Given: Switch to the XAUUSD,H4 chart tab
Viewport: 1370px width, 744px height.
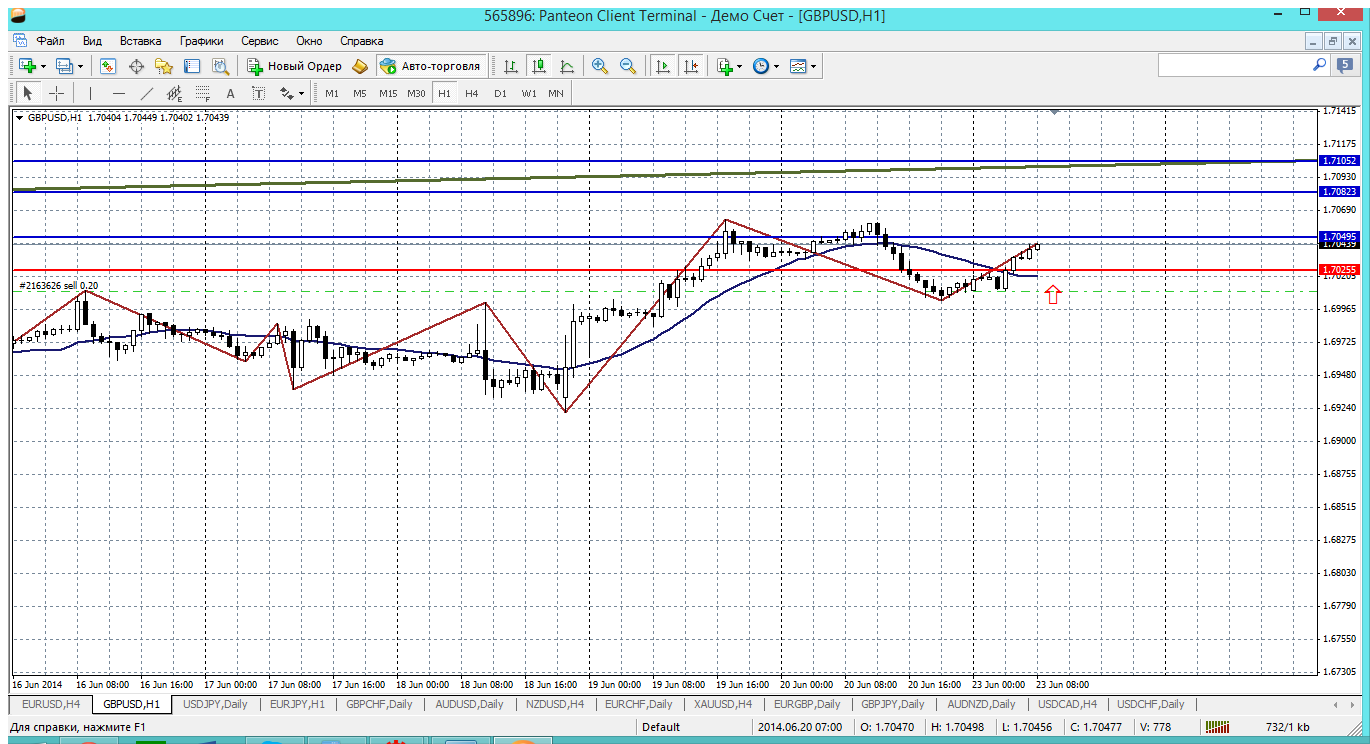Looking at the screenshot, I should point(720,704).
